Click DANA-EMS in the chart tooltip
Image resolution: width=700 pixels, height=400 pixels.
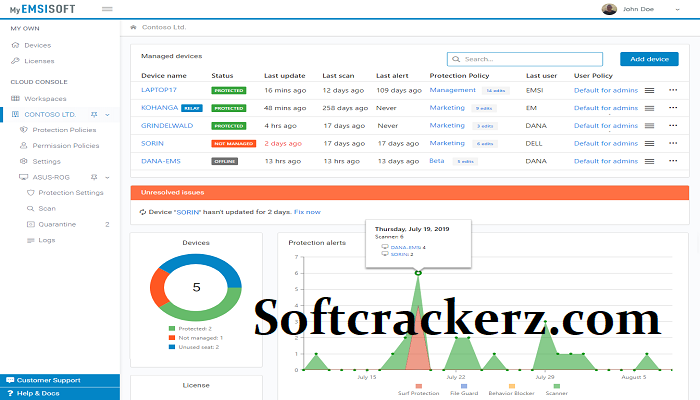click(405, 247)
